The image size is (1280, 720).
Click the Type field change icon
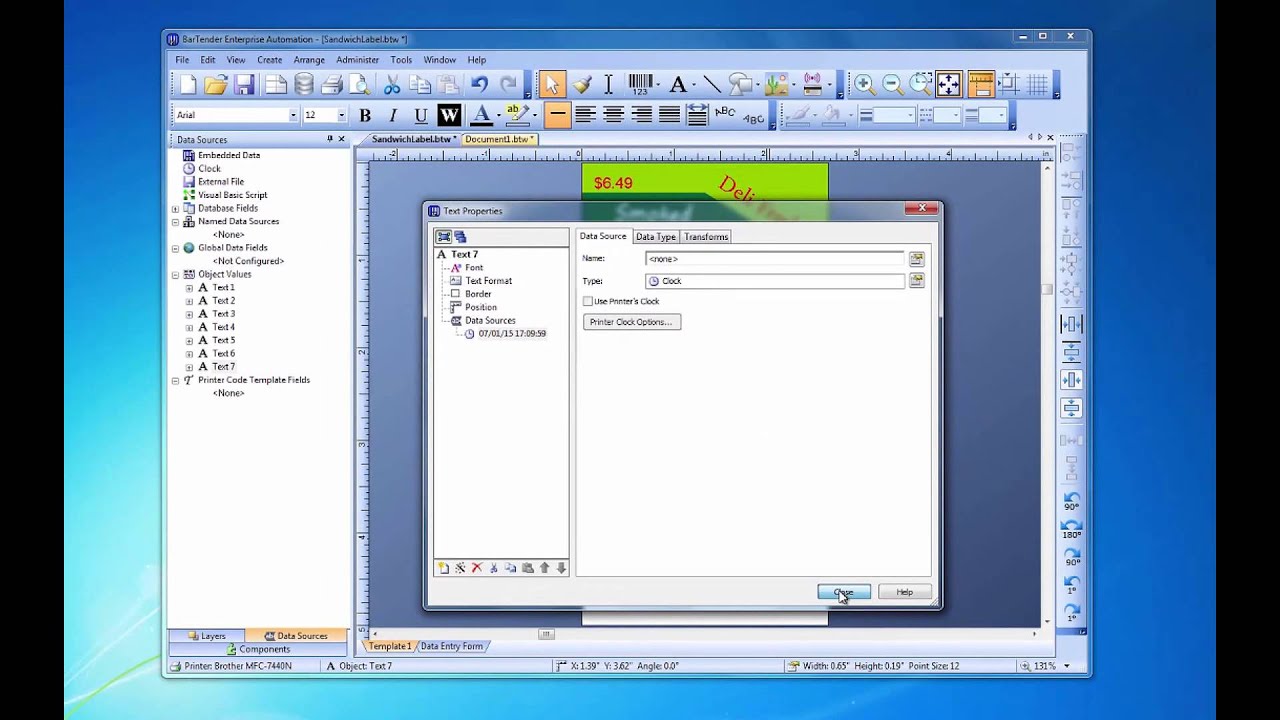tap(916, 281)
